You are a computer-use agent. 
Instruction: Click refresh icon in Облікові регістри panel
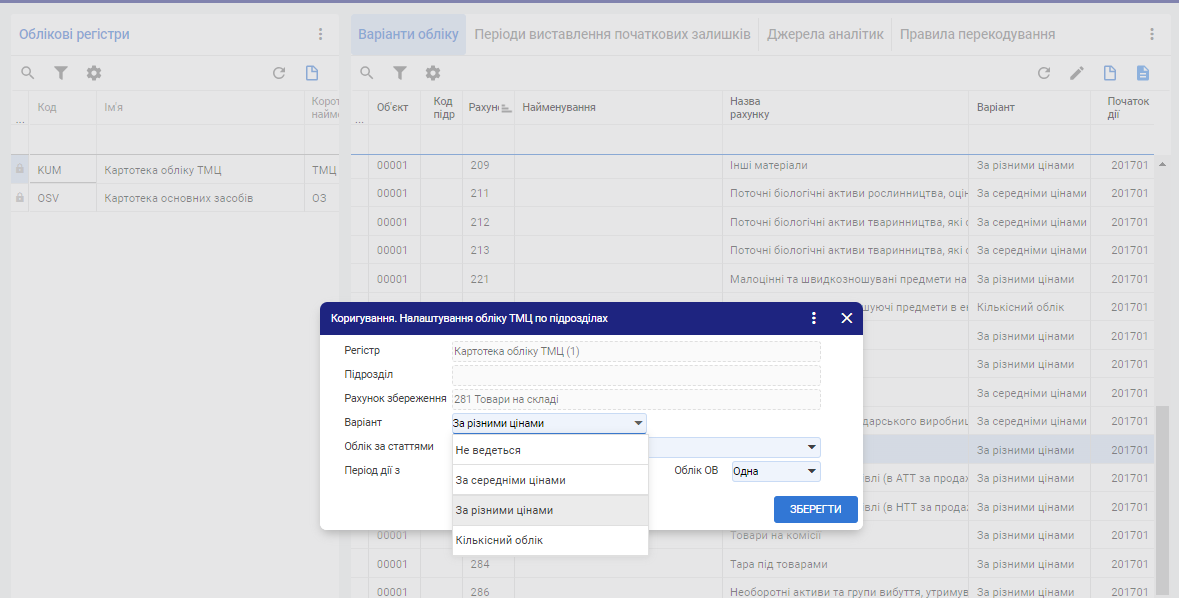click(x=279, y=73)
